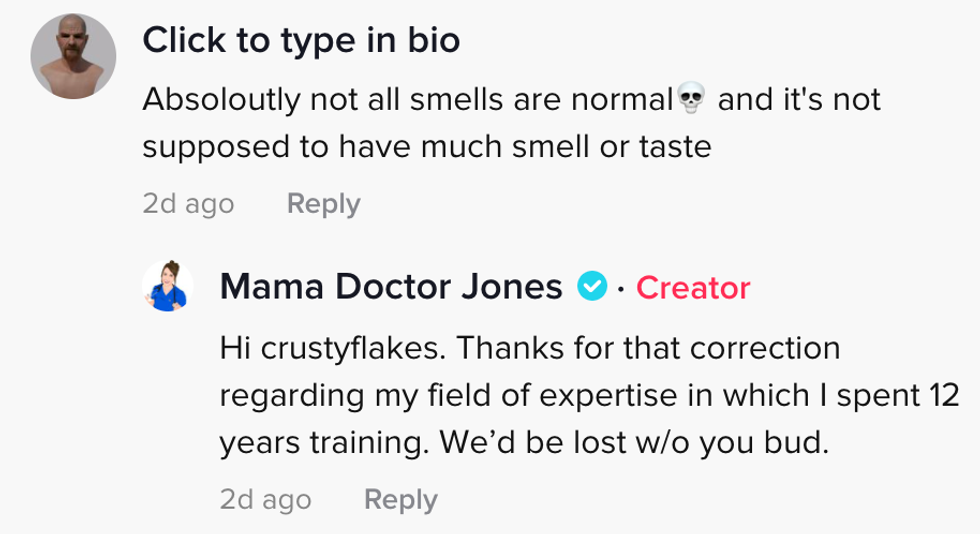The height and width of the screenshot is (534, 980).
Task: Click the words "and it's not" after the skull
Action: point(799,100)
